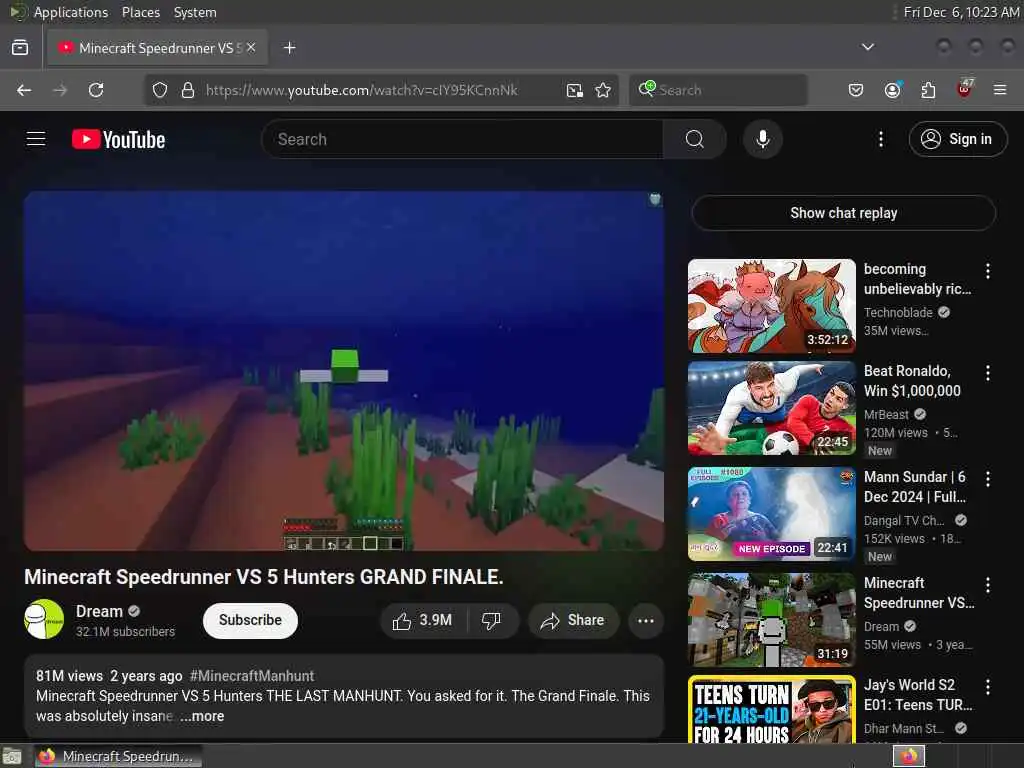Open options menu for Mann Sundar video
This screenshot has height=768, width=1024.
[987, 479]
